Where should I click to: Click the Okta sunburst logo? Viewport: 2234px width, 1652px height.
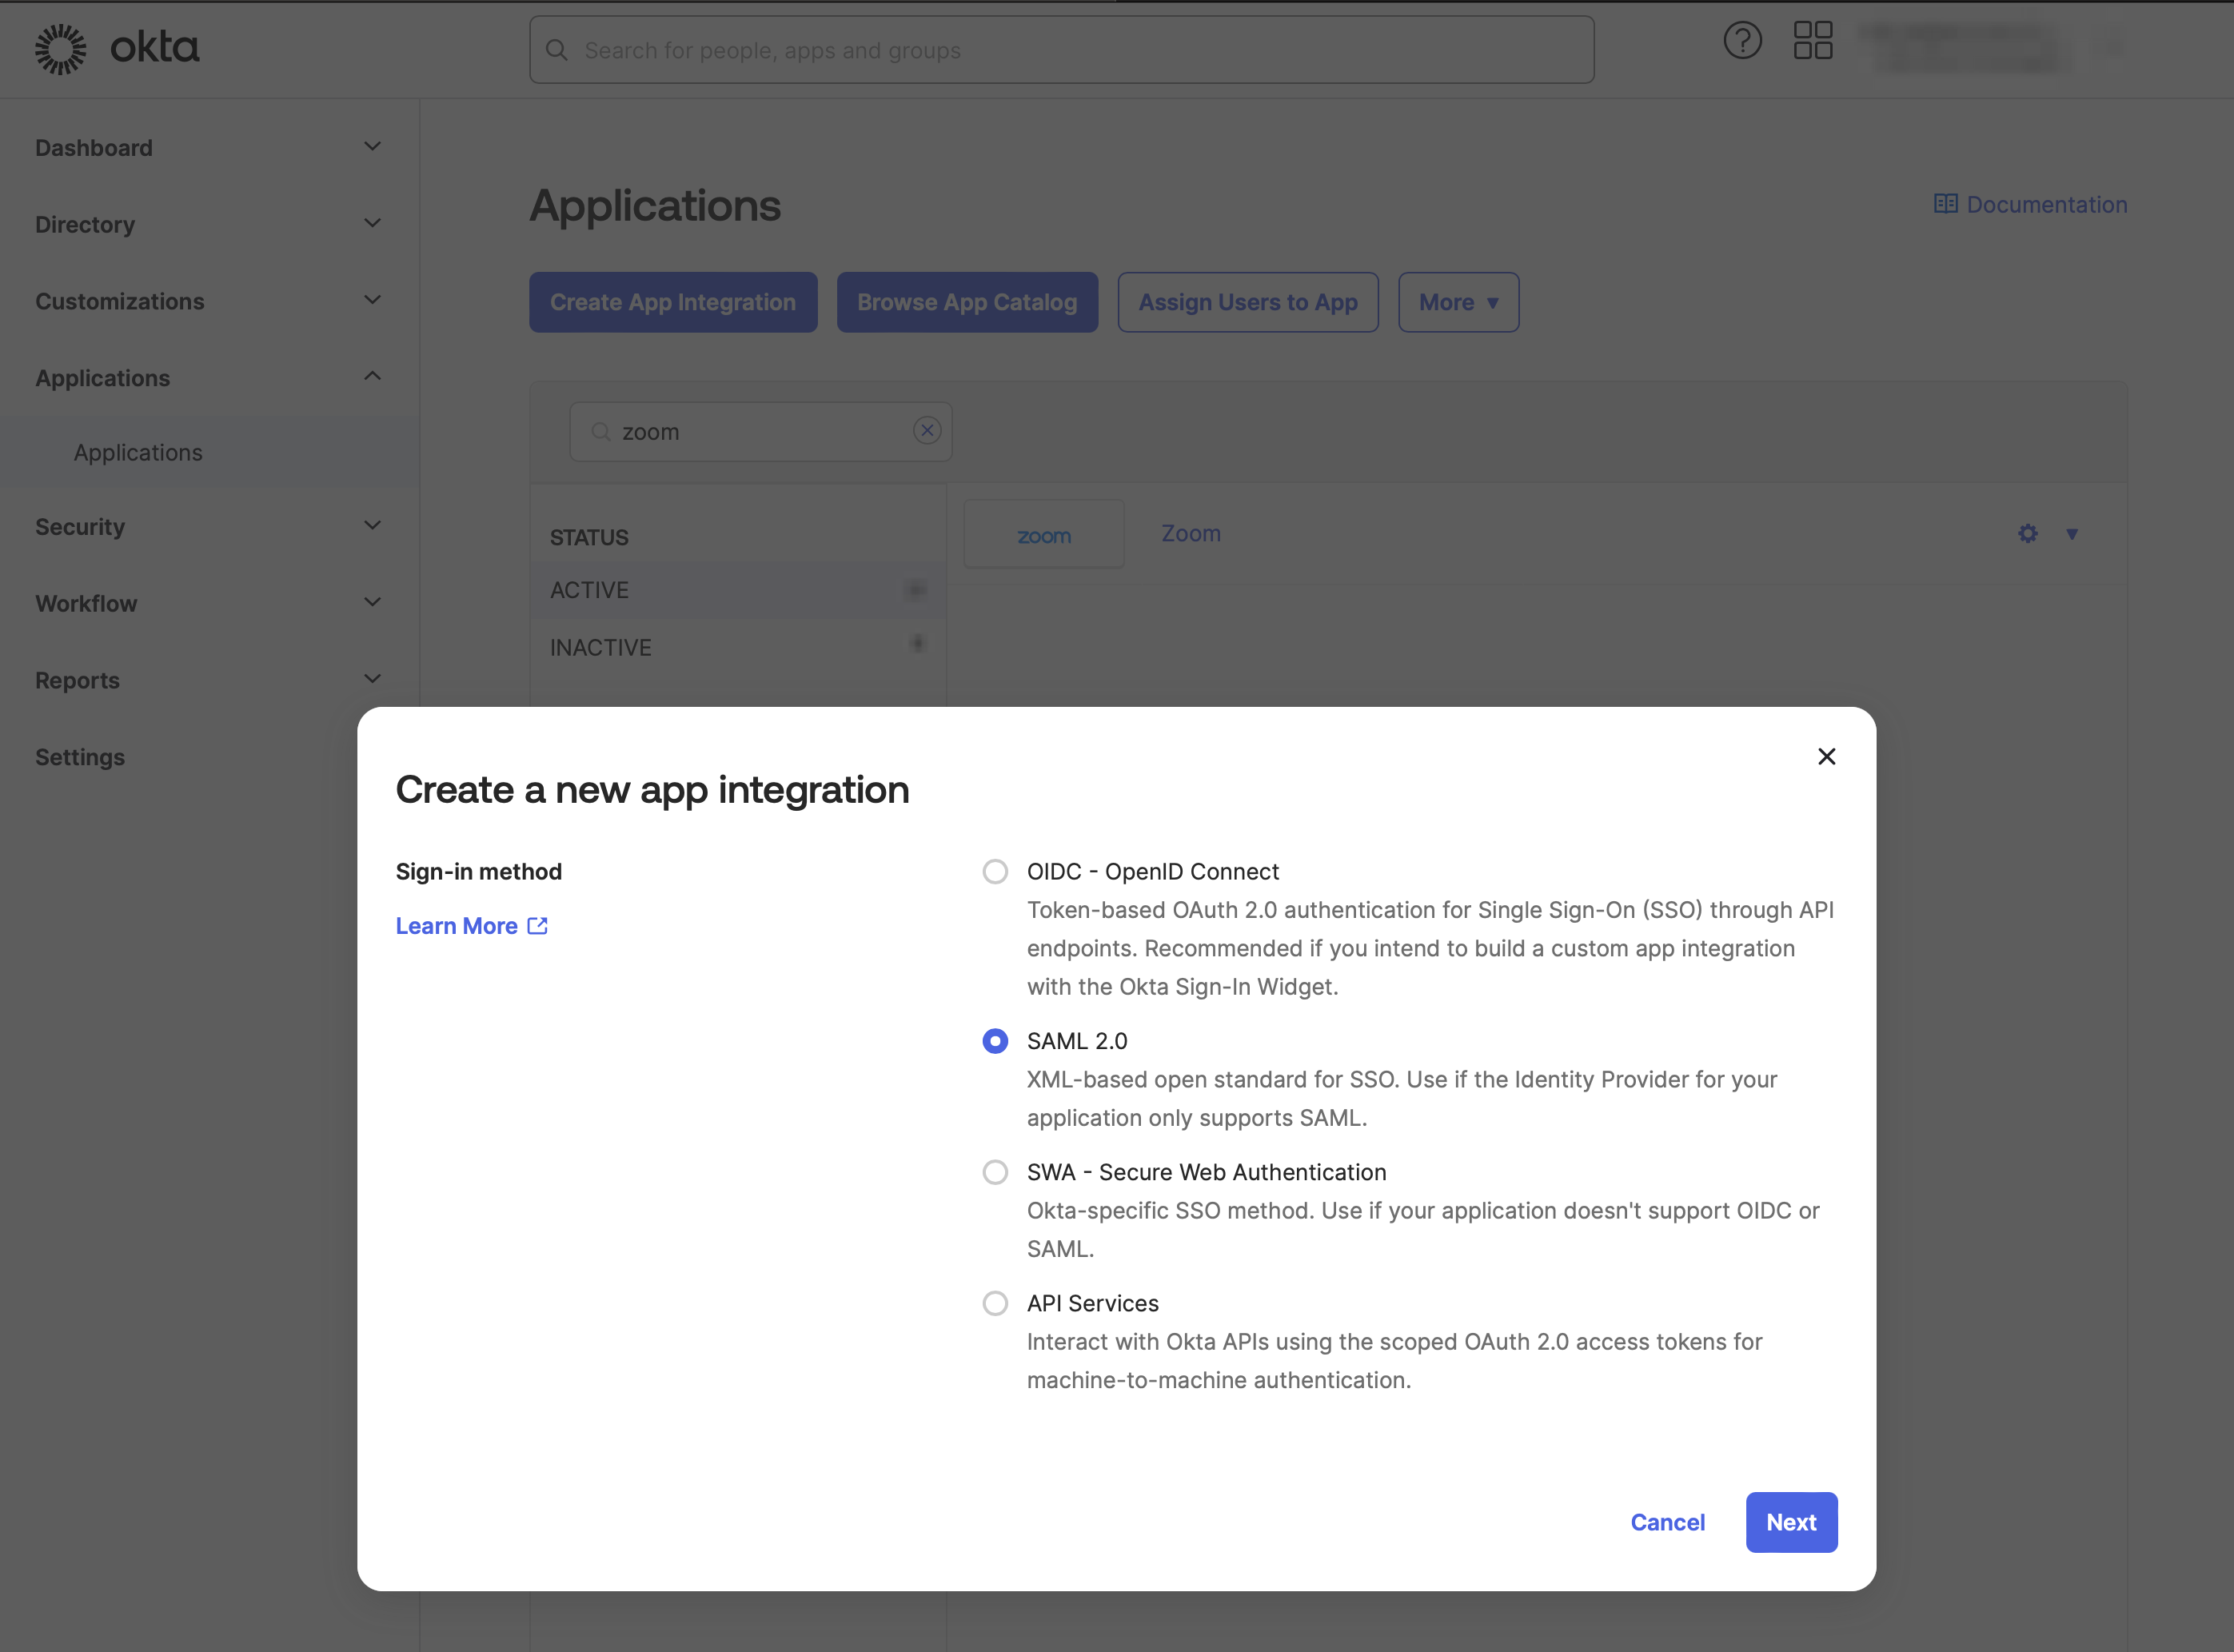coord(61,49)
